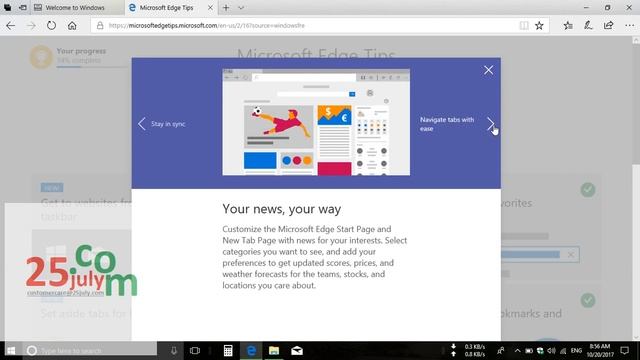Screen dimensions: 640x360
Task: Open Add notes pen tool
Action: point(588,26)
